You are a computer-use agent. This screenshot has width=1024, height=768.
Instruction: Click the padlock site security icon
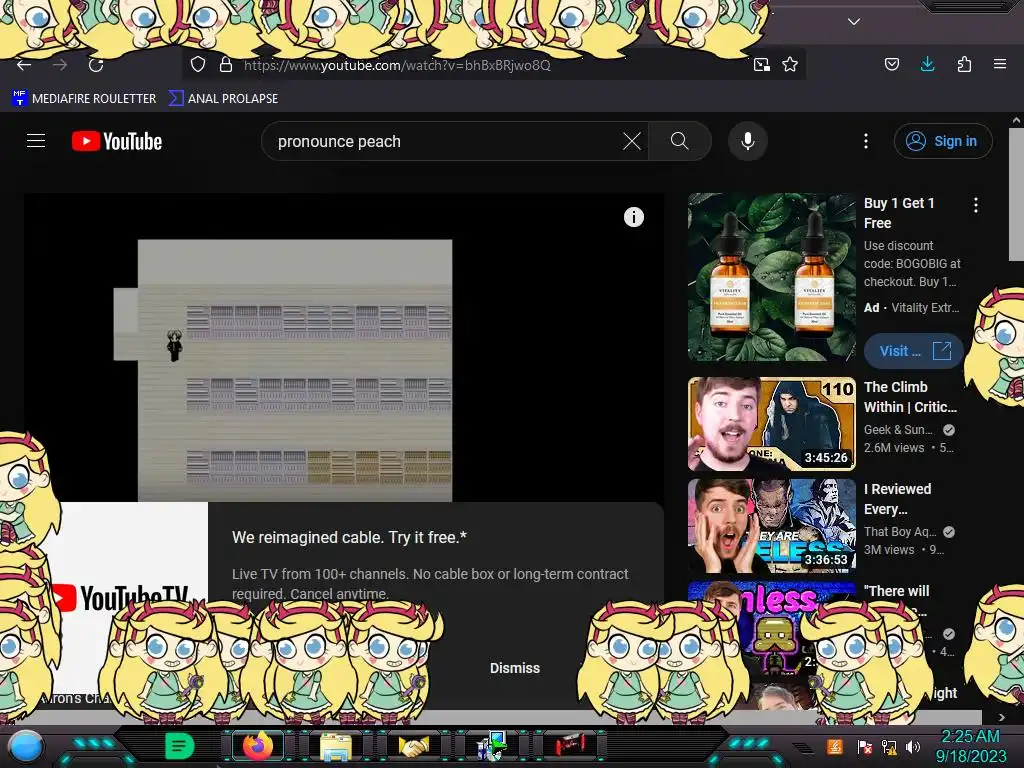226,65
